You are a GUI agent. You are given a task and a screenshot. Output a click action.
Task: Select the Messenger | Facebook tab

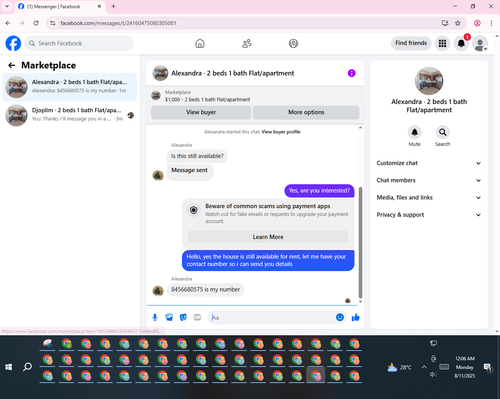(x=60, y=7)
